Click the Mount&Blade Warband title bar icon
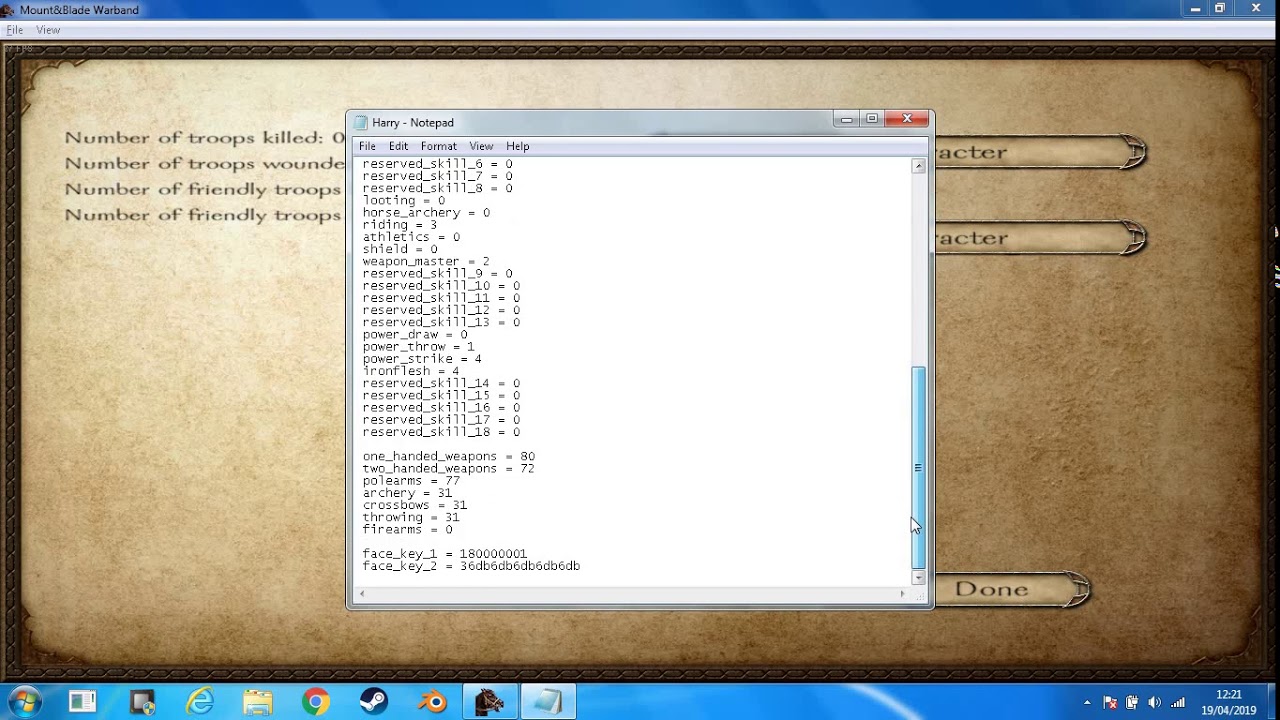Viewport: 1280px width, 720px height. click(8, 10)
